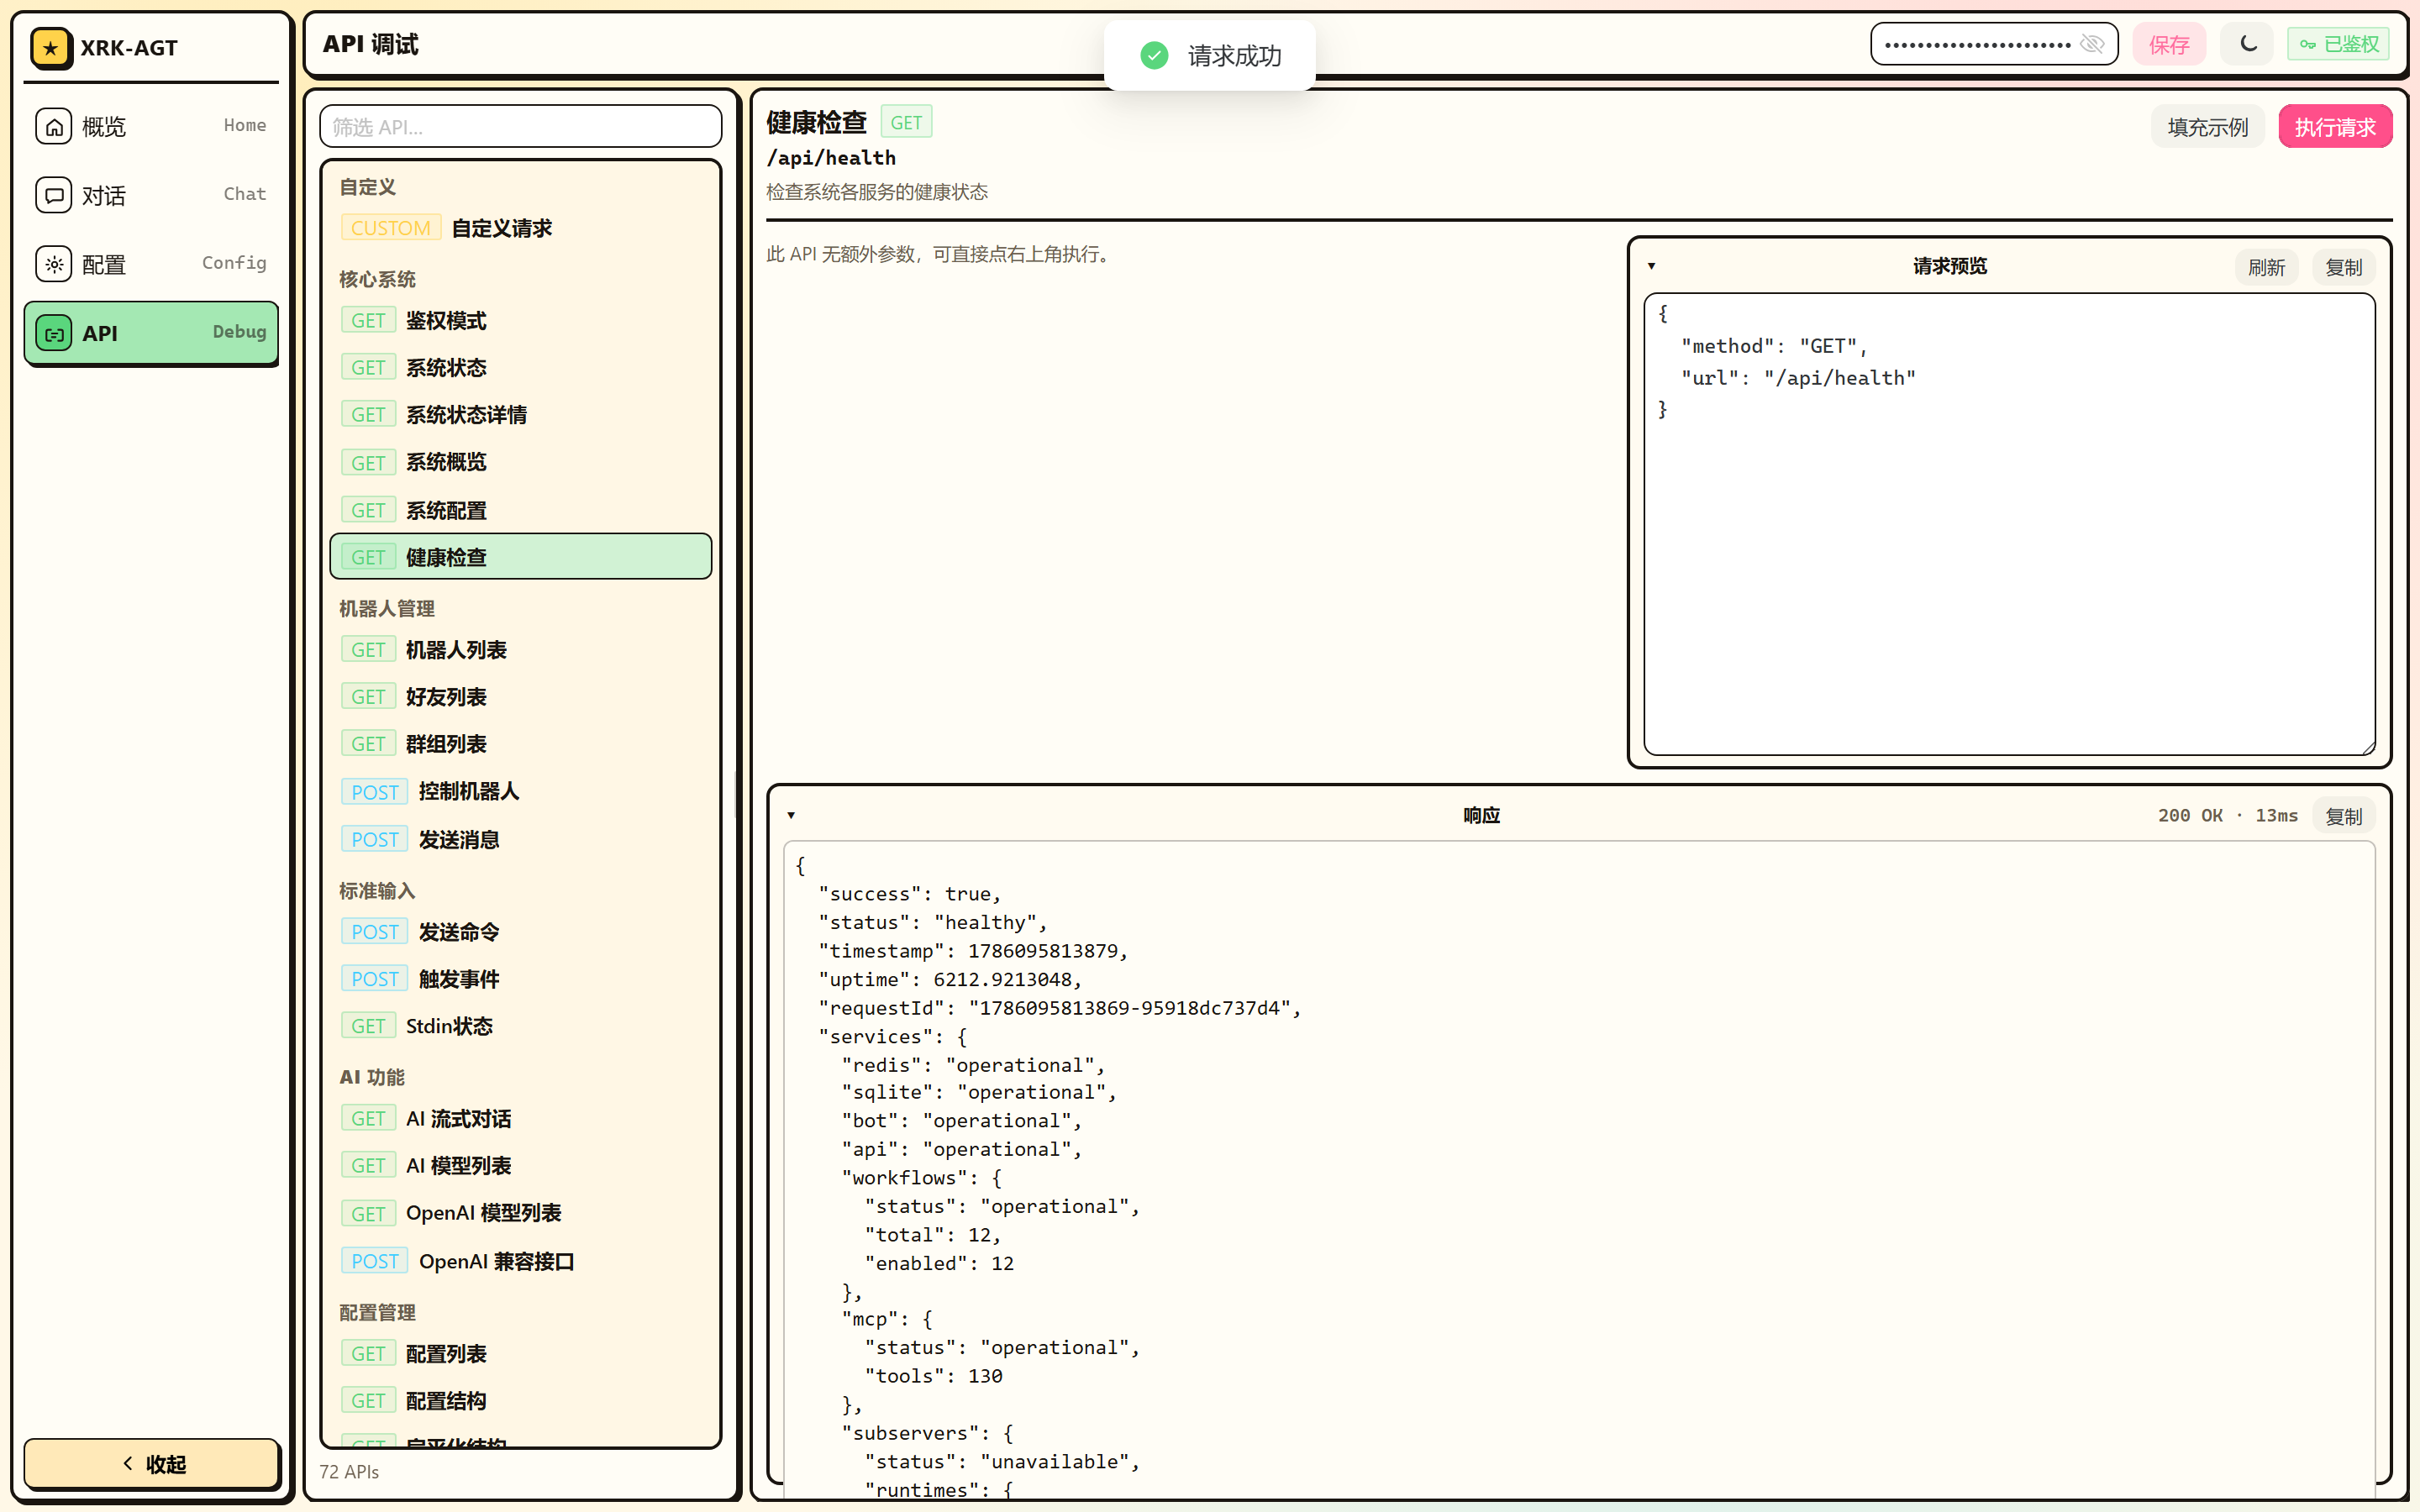Select 配置列表 API entry

point(520,1354)
